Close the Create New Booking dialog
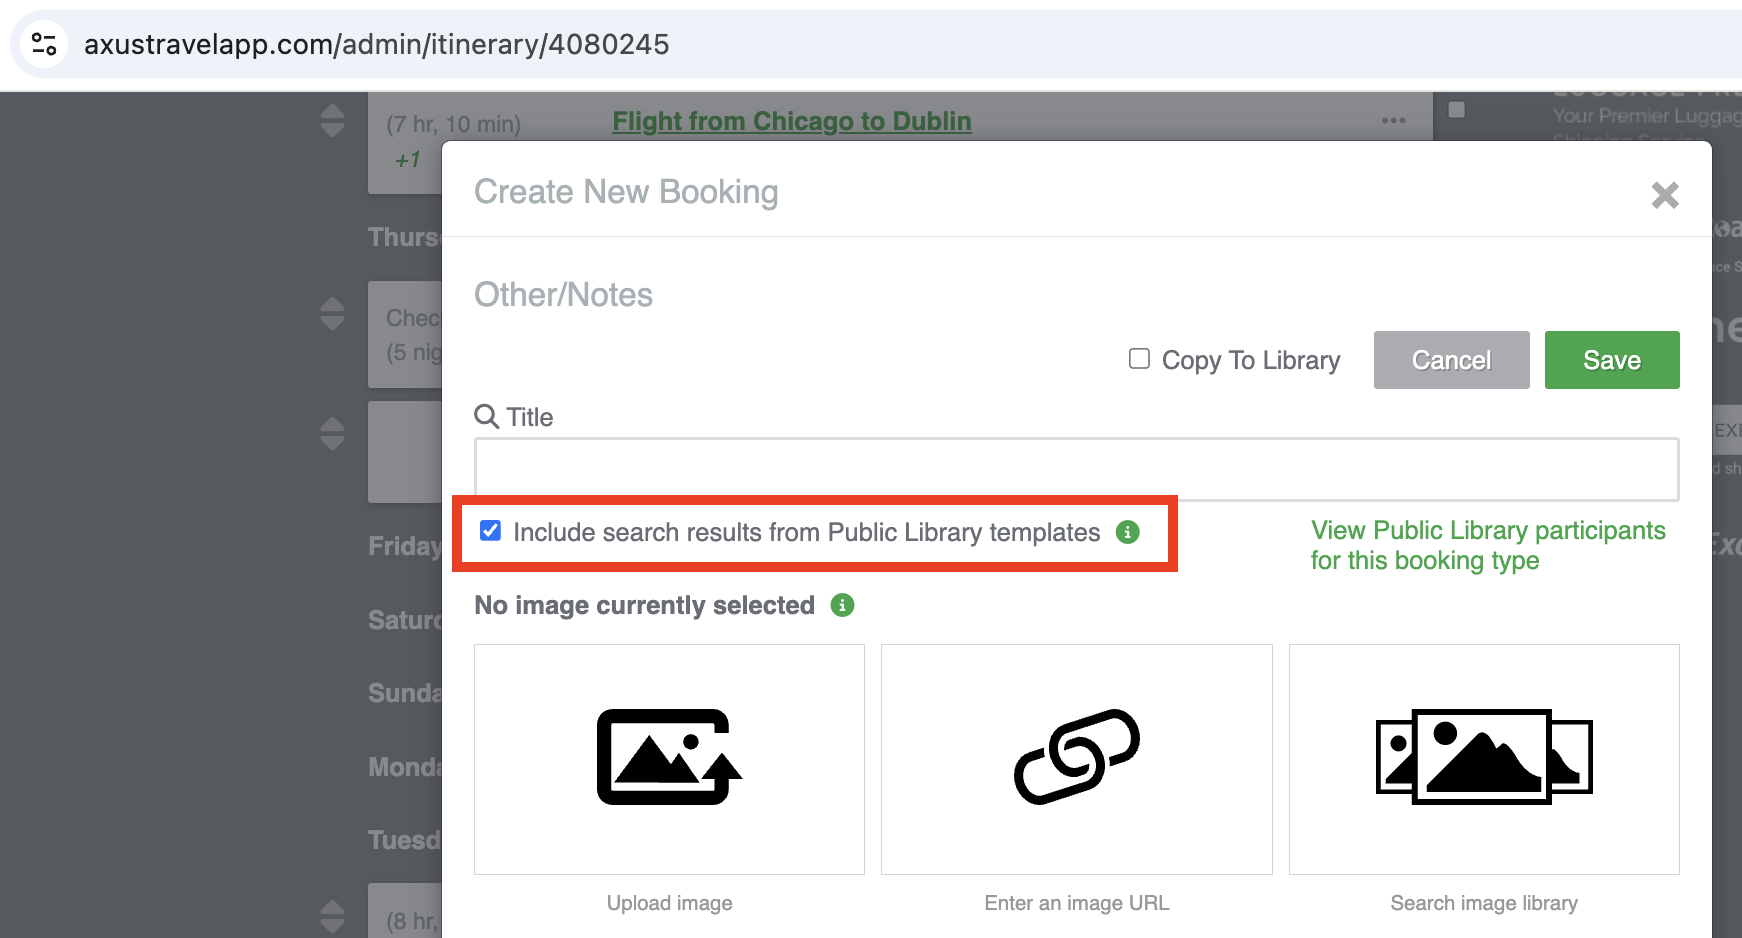Screen dimensions: 1742x938 click(1664, 195)
